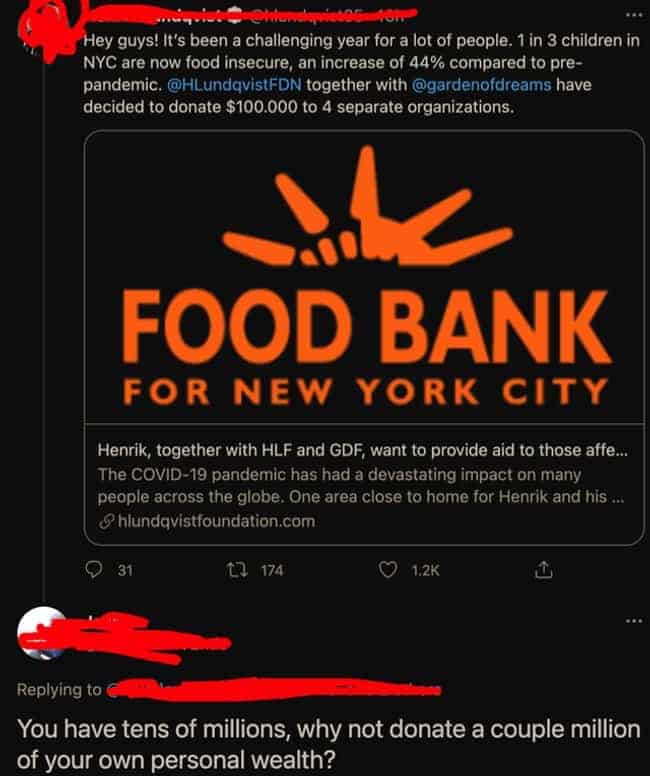The image size is (650, 776).
Task: Click the chain link icon beside hlundqvistfoundation.com
Action: tap(106, 521)
